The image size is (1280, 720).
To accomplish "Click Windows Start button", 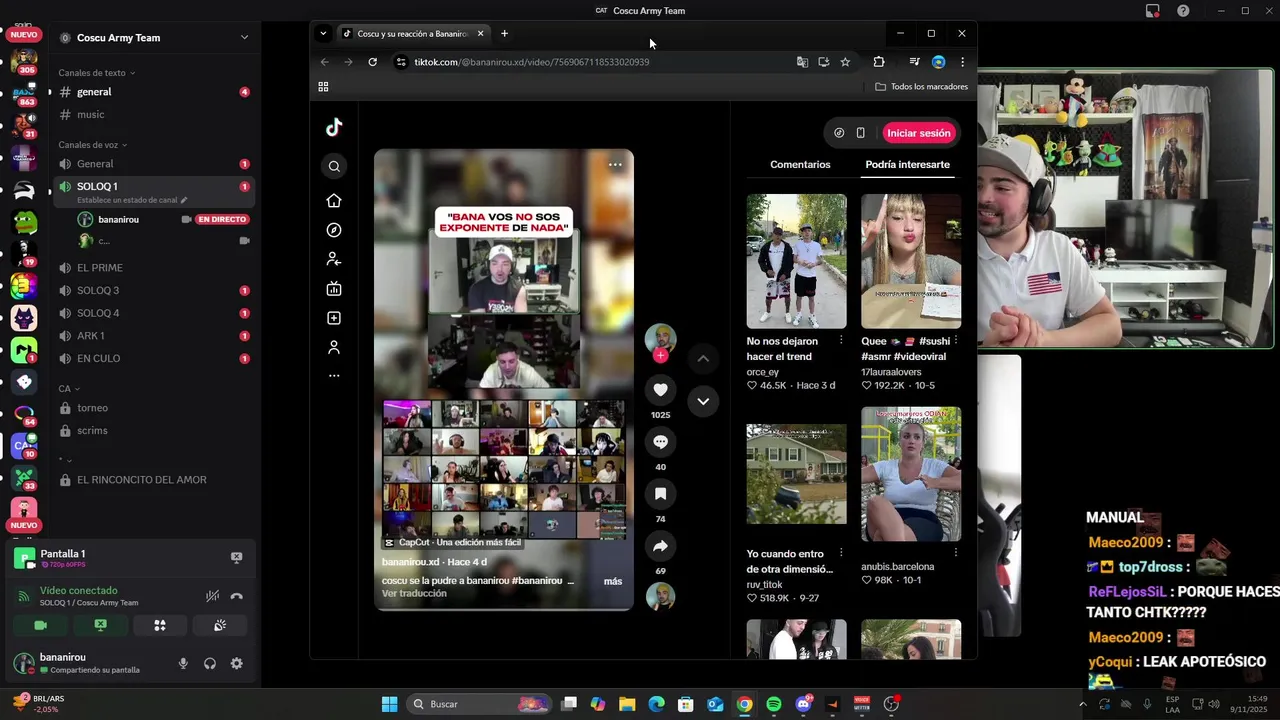I will coord(389,704).
